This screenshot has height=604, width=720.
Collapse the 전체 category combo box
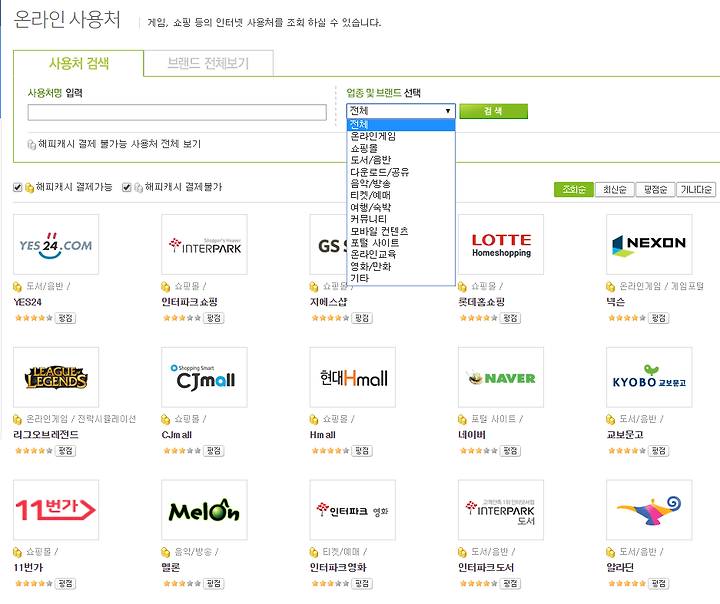[x=400, y=111]
